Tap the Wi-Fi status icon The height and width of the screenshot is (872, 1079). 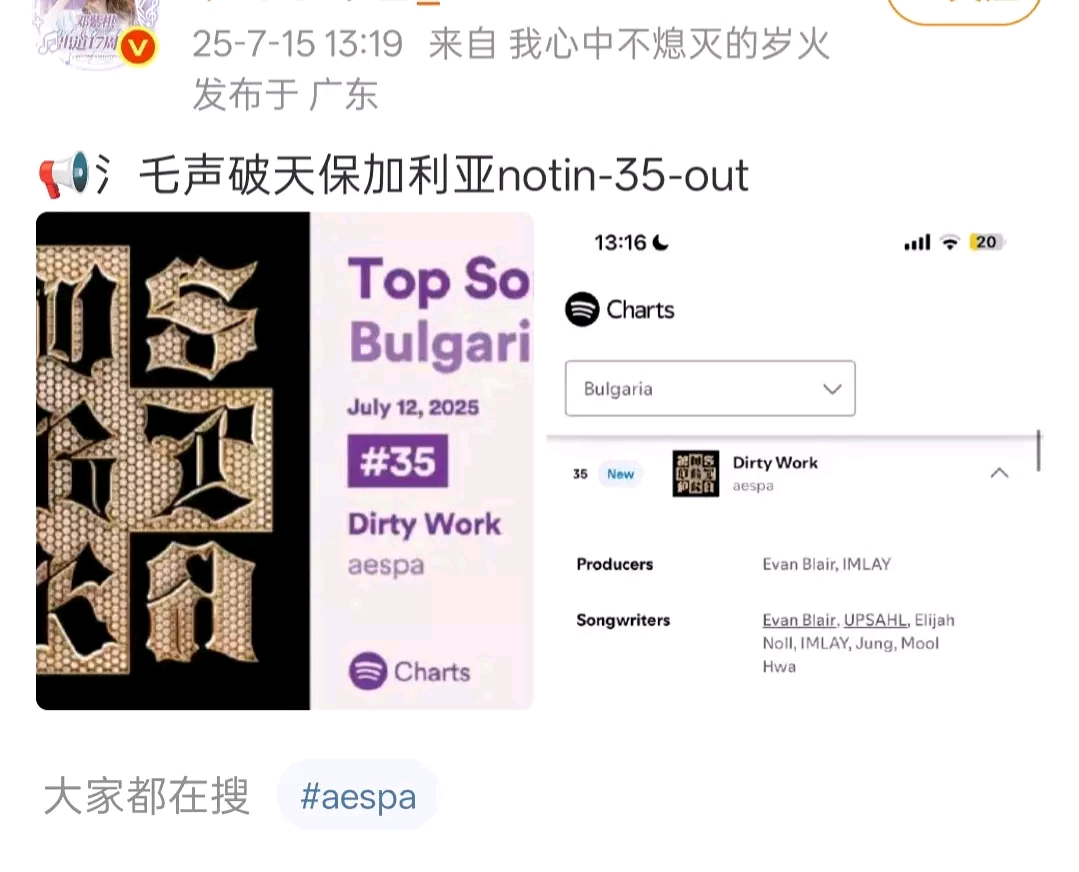(x=950, y=242)
